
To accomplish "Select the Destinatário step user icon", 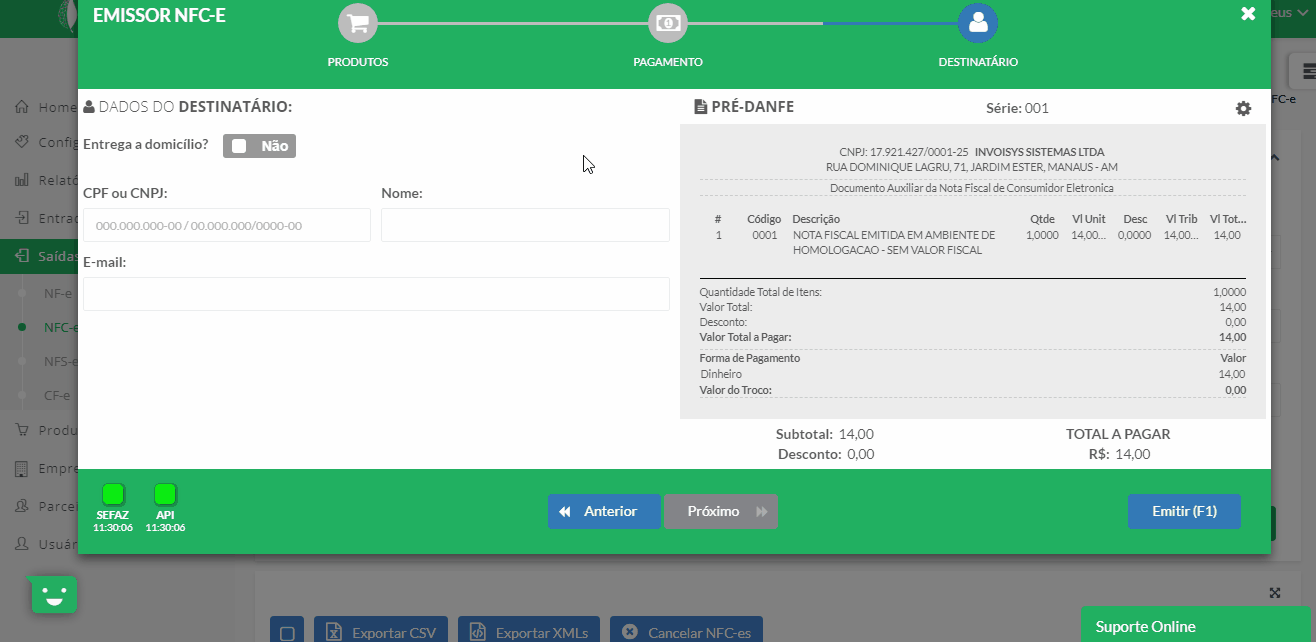I will point(978,23).
